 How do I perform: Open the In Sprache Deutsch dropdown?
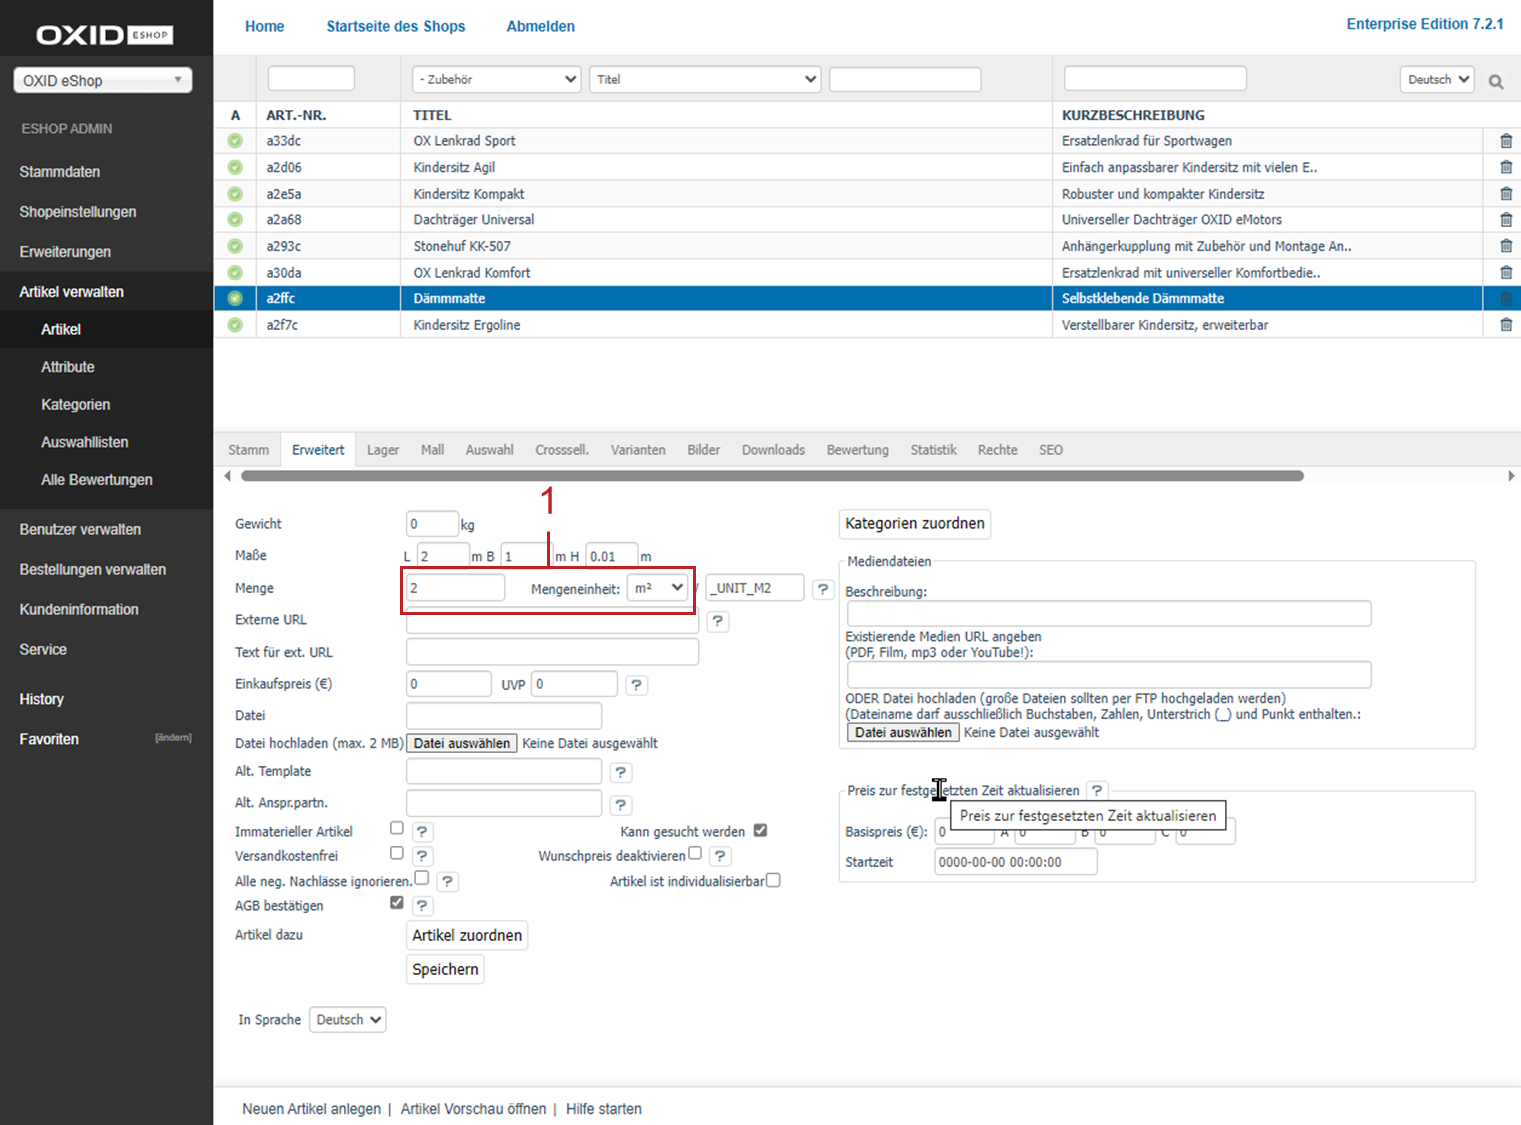(x=348, y=1020)
